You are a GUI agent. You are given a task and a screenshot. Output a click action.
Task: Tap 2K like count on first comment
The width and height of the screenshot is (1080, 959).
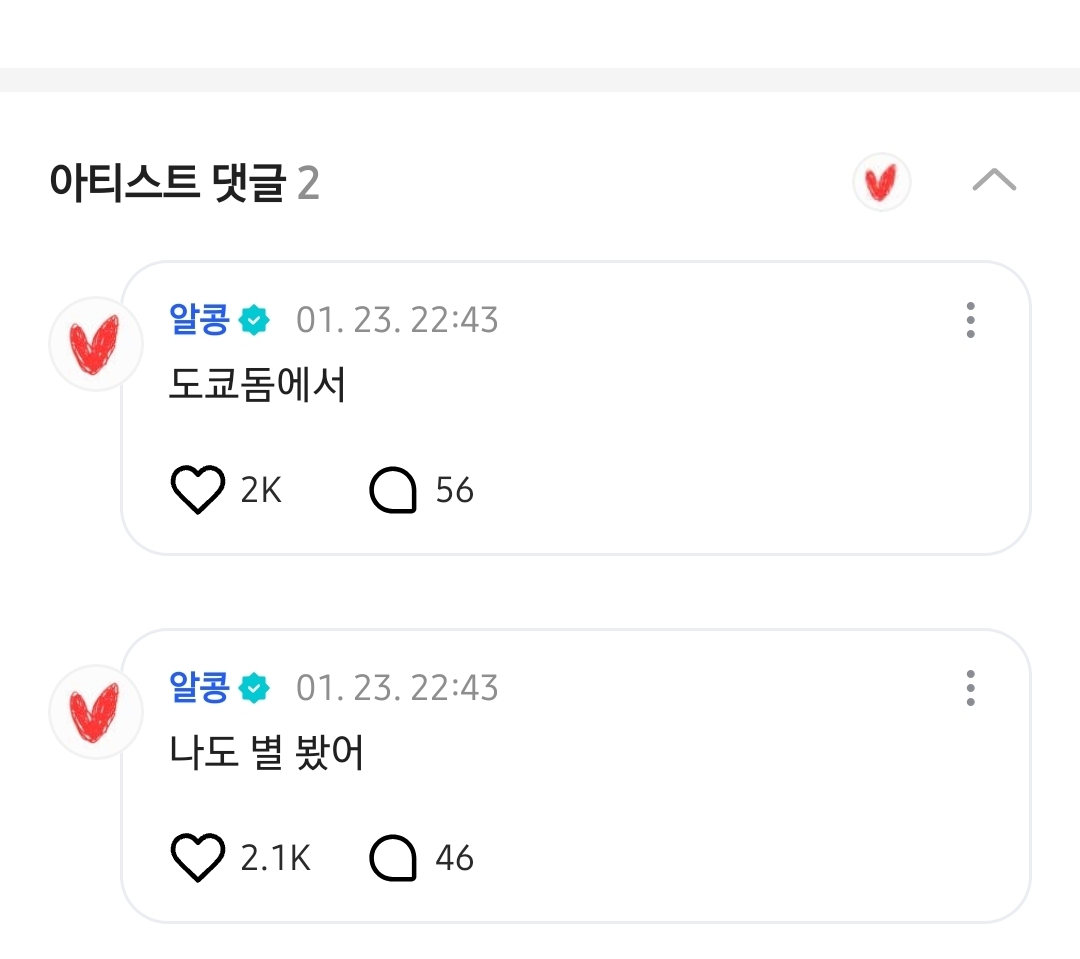point(261,491)
